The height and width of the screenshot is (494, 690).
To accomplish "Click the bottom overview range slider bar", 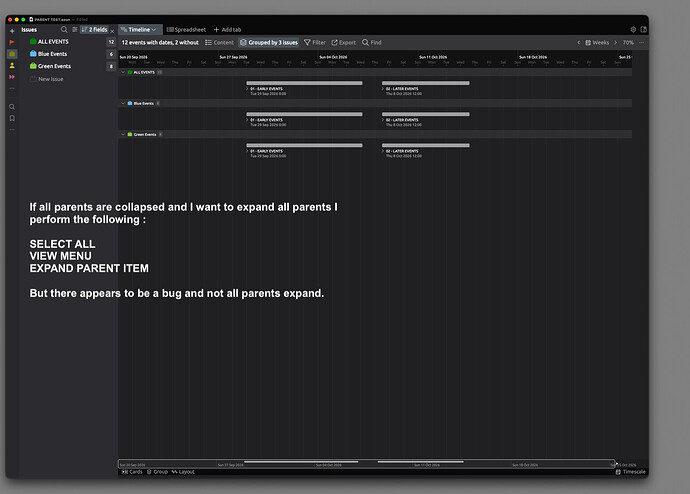I will click(367, 463).
